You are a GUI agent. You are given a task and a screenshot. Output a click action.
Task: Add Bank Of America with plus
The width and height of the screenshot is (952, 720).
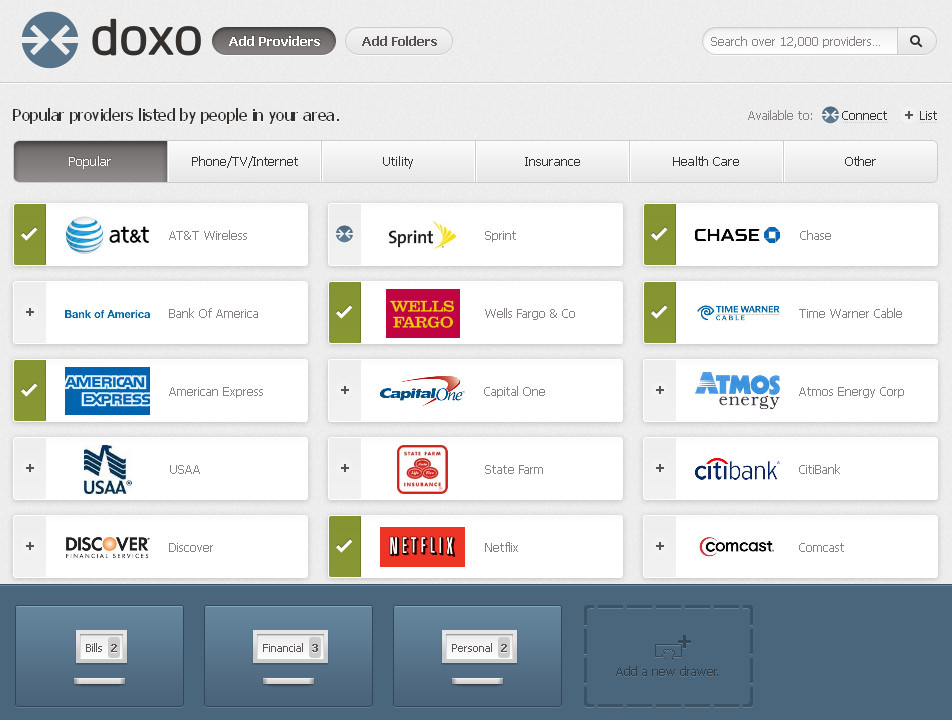(30, 312)
